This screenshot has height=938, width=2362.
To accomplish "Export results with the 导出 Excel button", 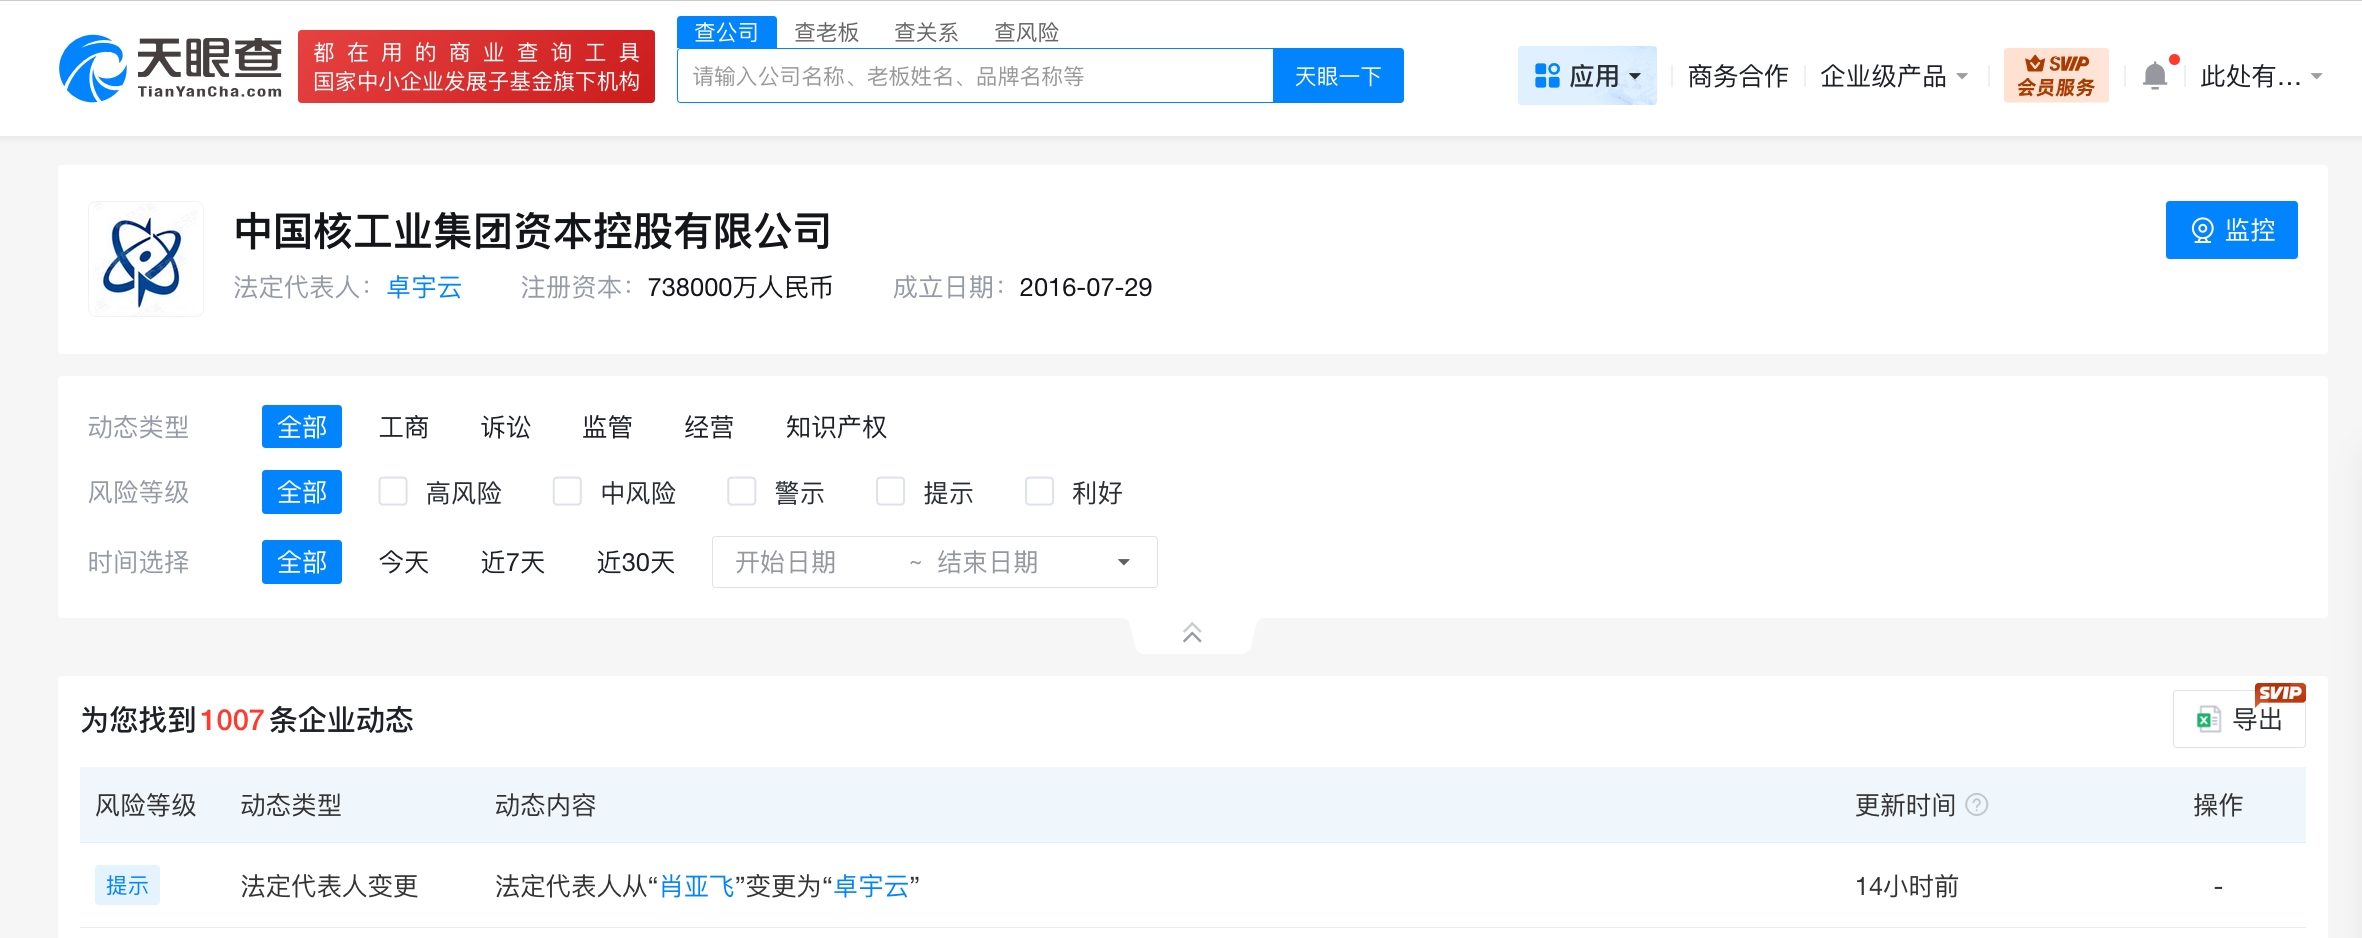I will point(2239,719).
